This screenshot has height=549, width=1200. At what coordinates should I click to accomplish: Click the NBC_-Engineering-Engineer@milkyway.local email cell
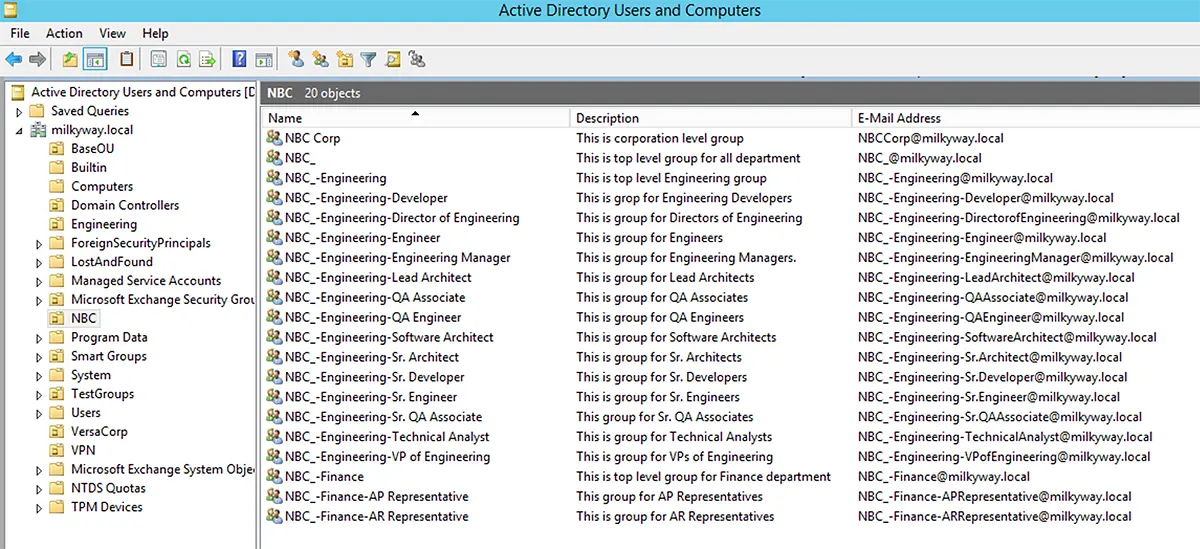pos(982,238)
